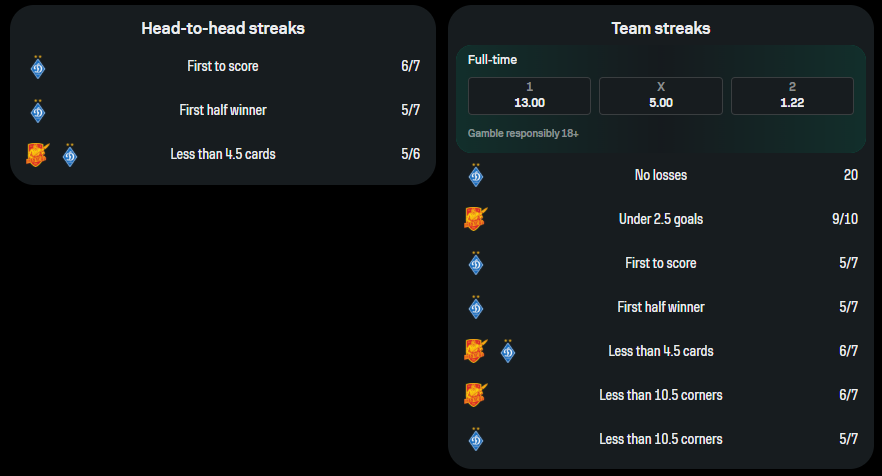
Task: Click Dynamo crest beside head-to-head First to score
Action: click(38, 67)
